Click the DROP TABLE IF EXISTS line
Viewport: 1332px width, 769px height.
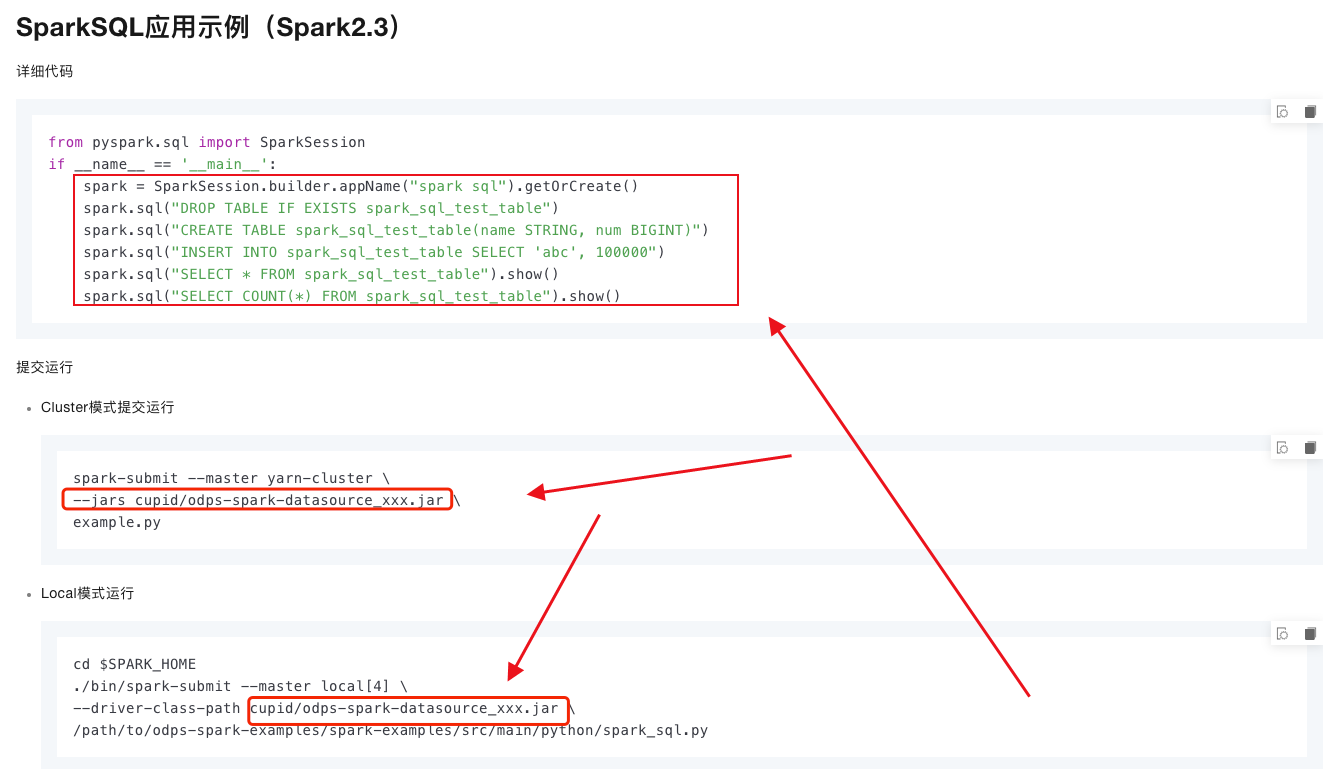point(321,208)
